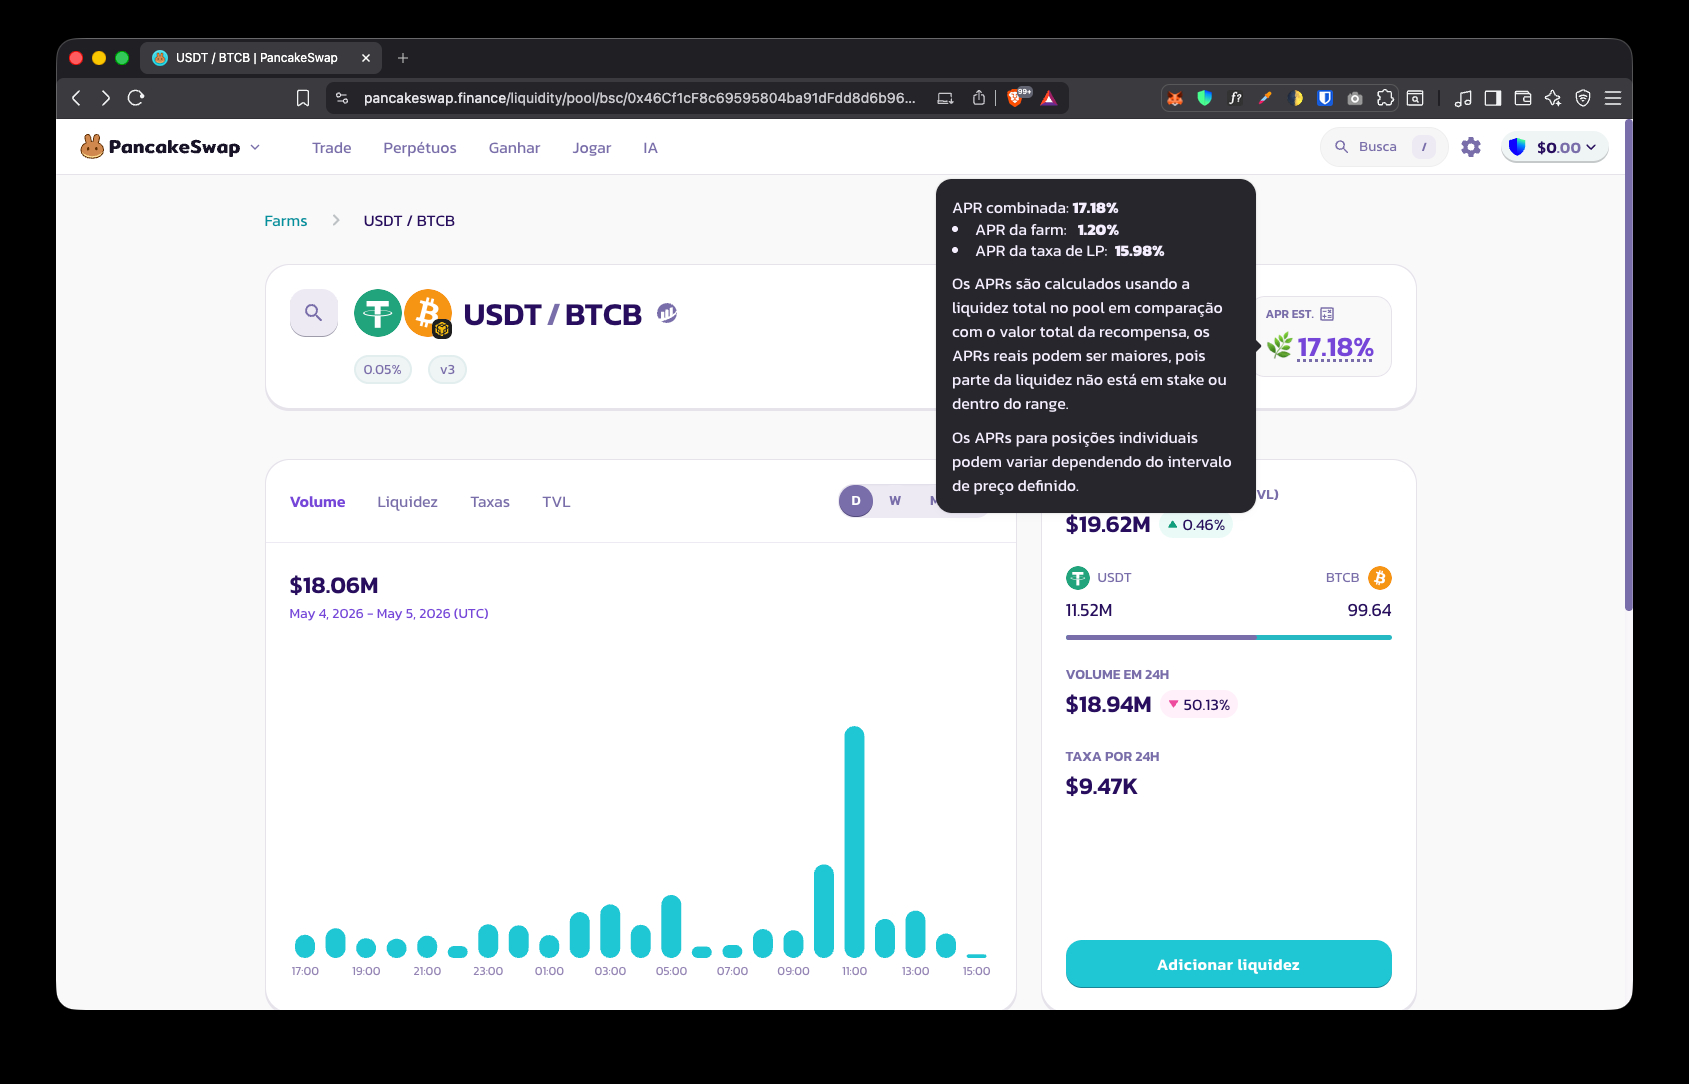Switch to the Volume chart tab
The height and width of the screenshot is (1084, 1689).
pos(318,502)
